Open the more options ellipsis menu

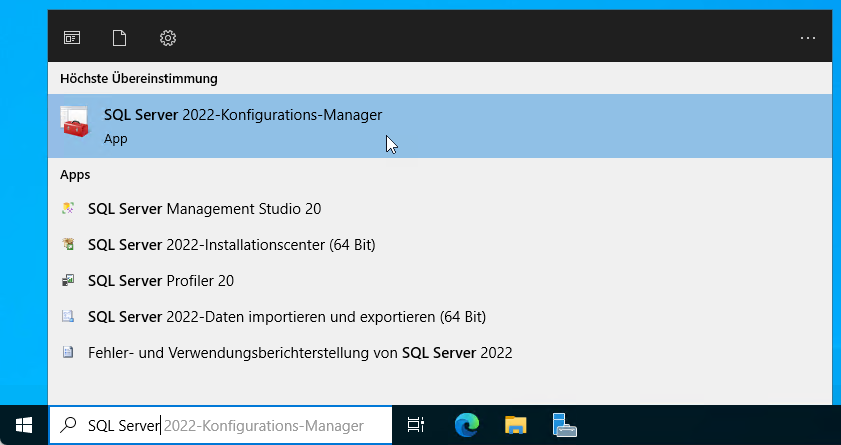pos(808,38)
